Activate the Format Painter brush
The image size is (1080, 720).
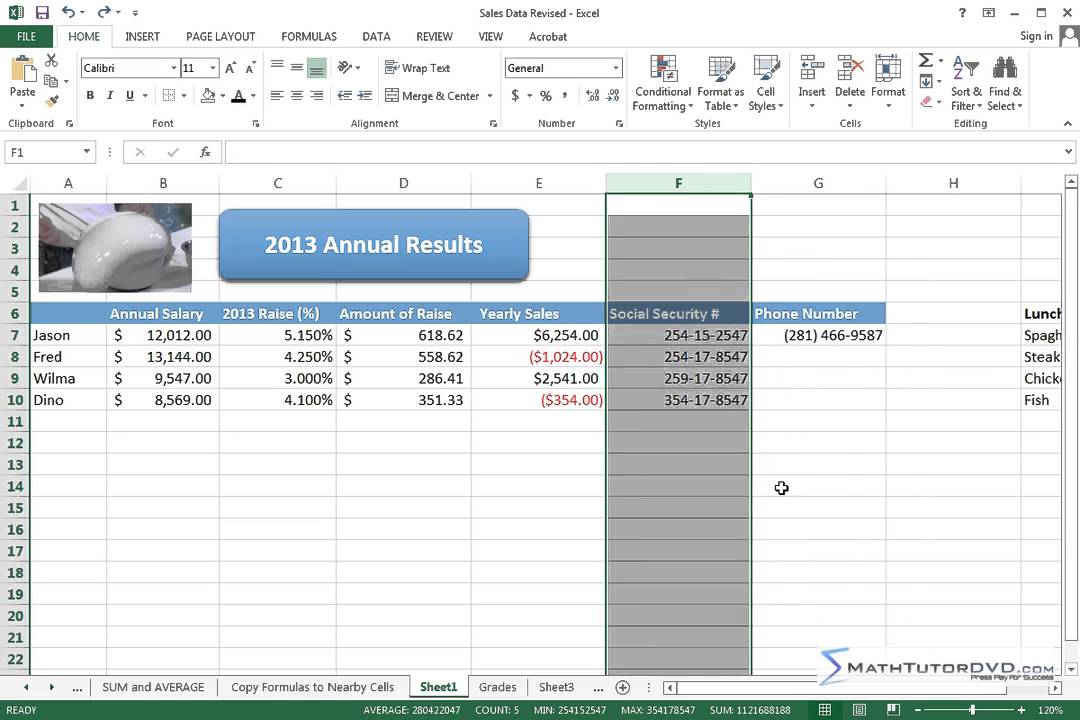52,101
